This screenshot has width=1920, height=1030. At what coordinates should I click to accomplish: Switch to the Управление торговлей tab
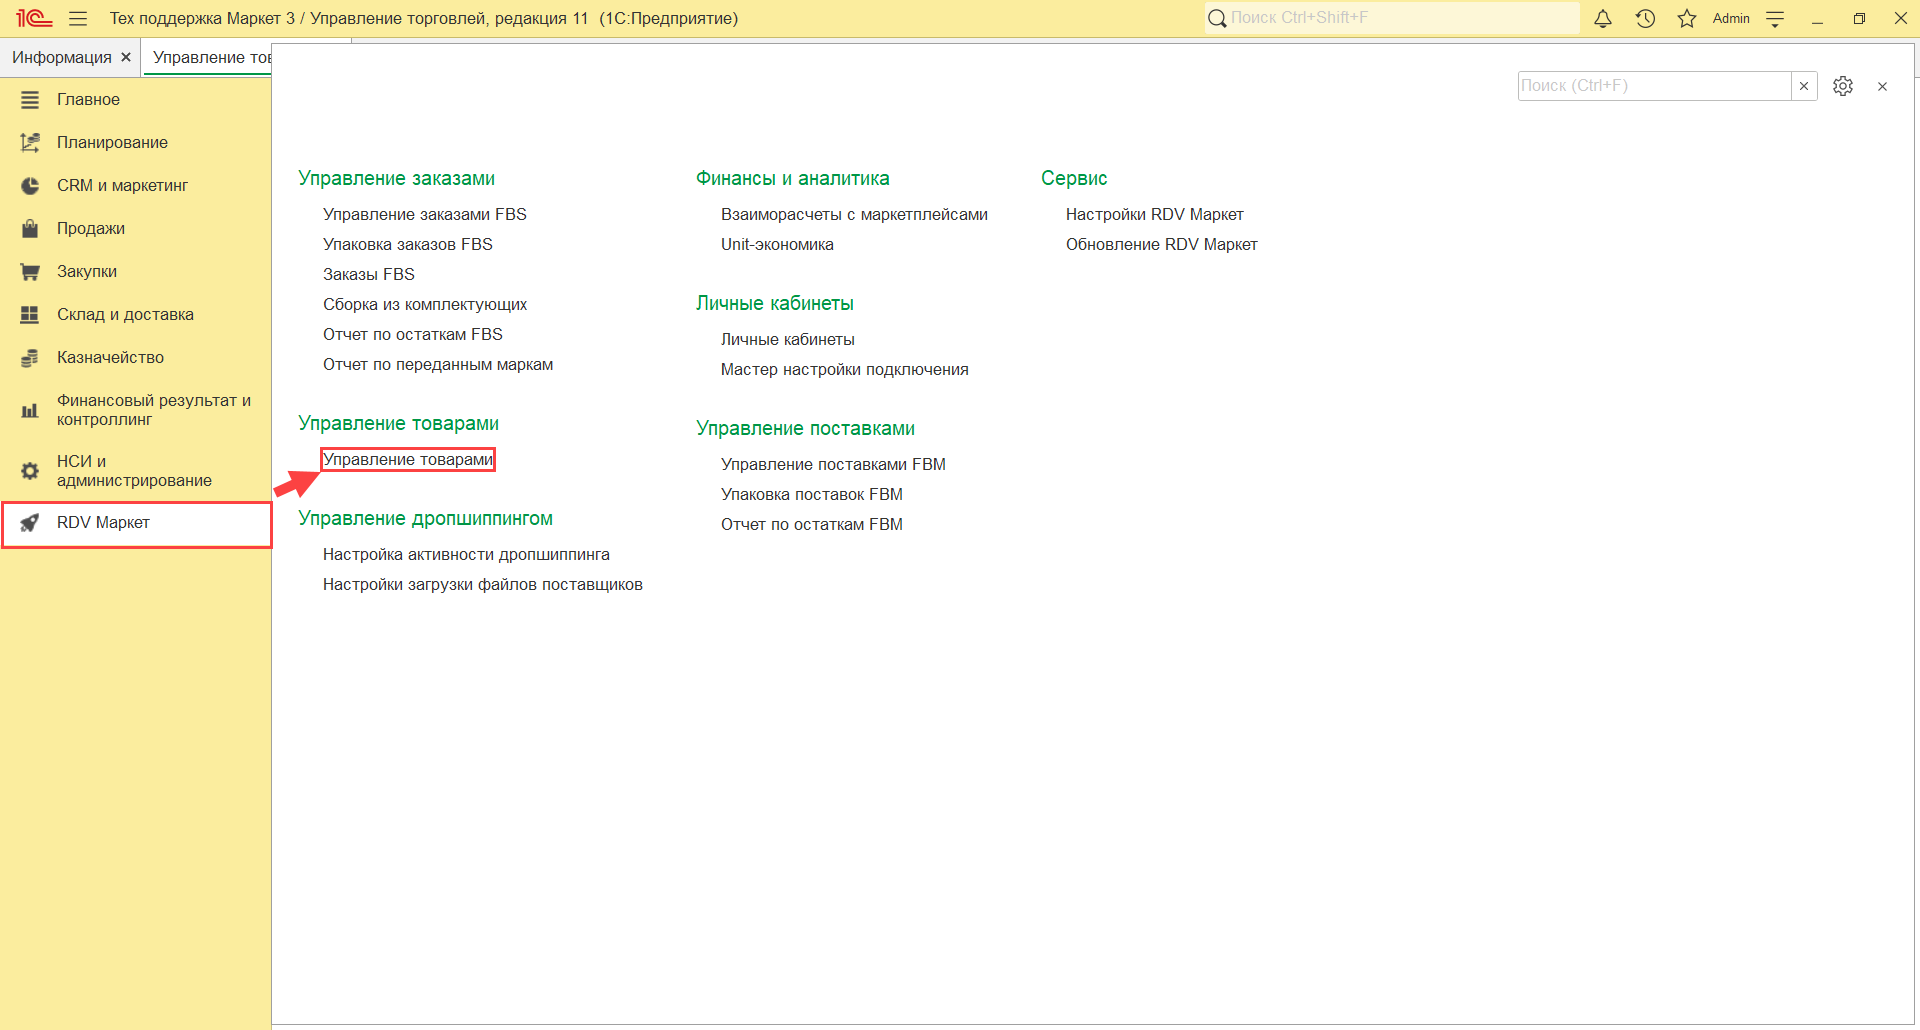click(x=211, y=58)
